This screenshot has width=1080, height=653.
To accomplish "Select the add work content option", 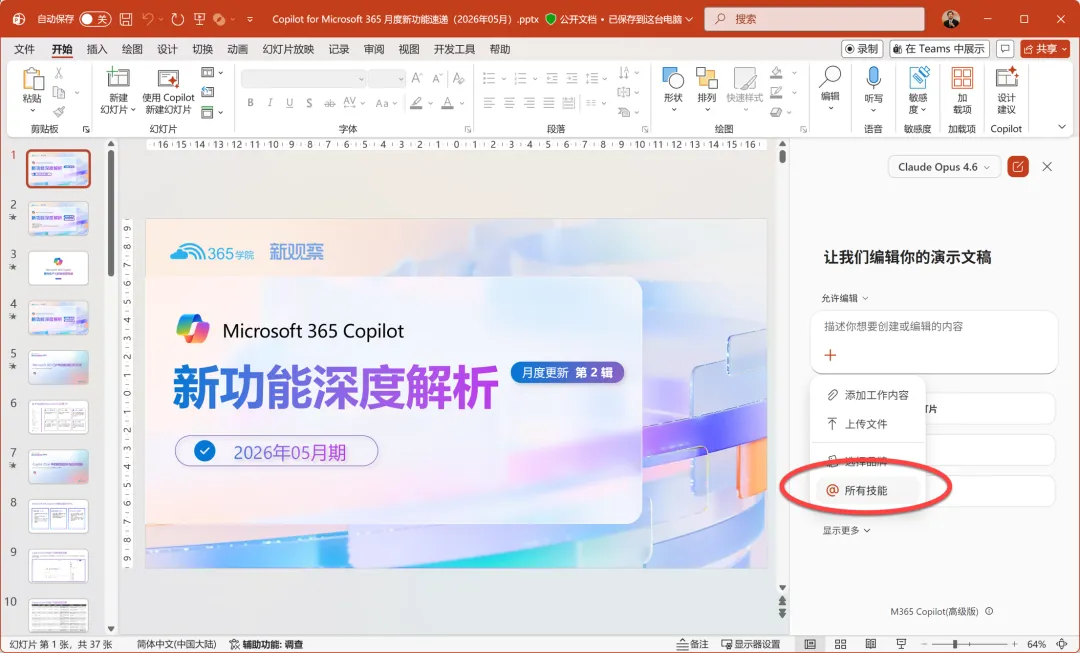I will (x=867, y=395).
